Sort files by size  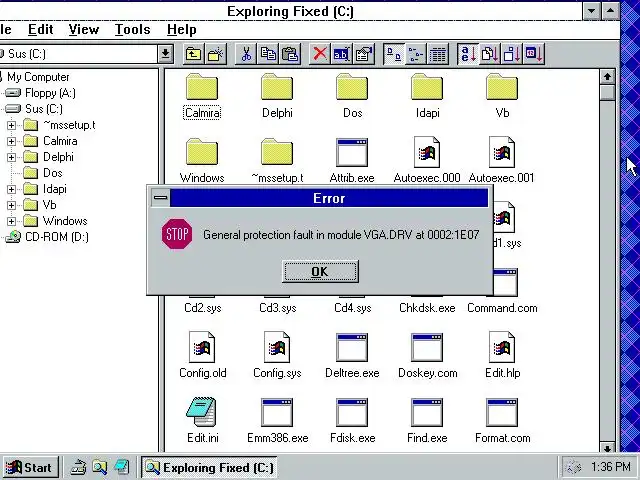512,54
